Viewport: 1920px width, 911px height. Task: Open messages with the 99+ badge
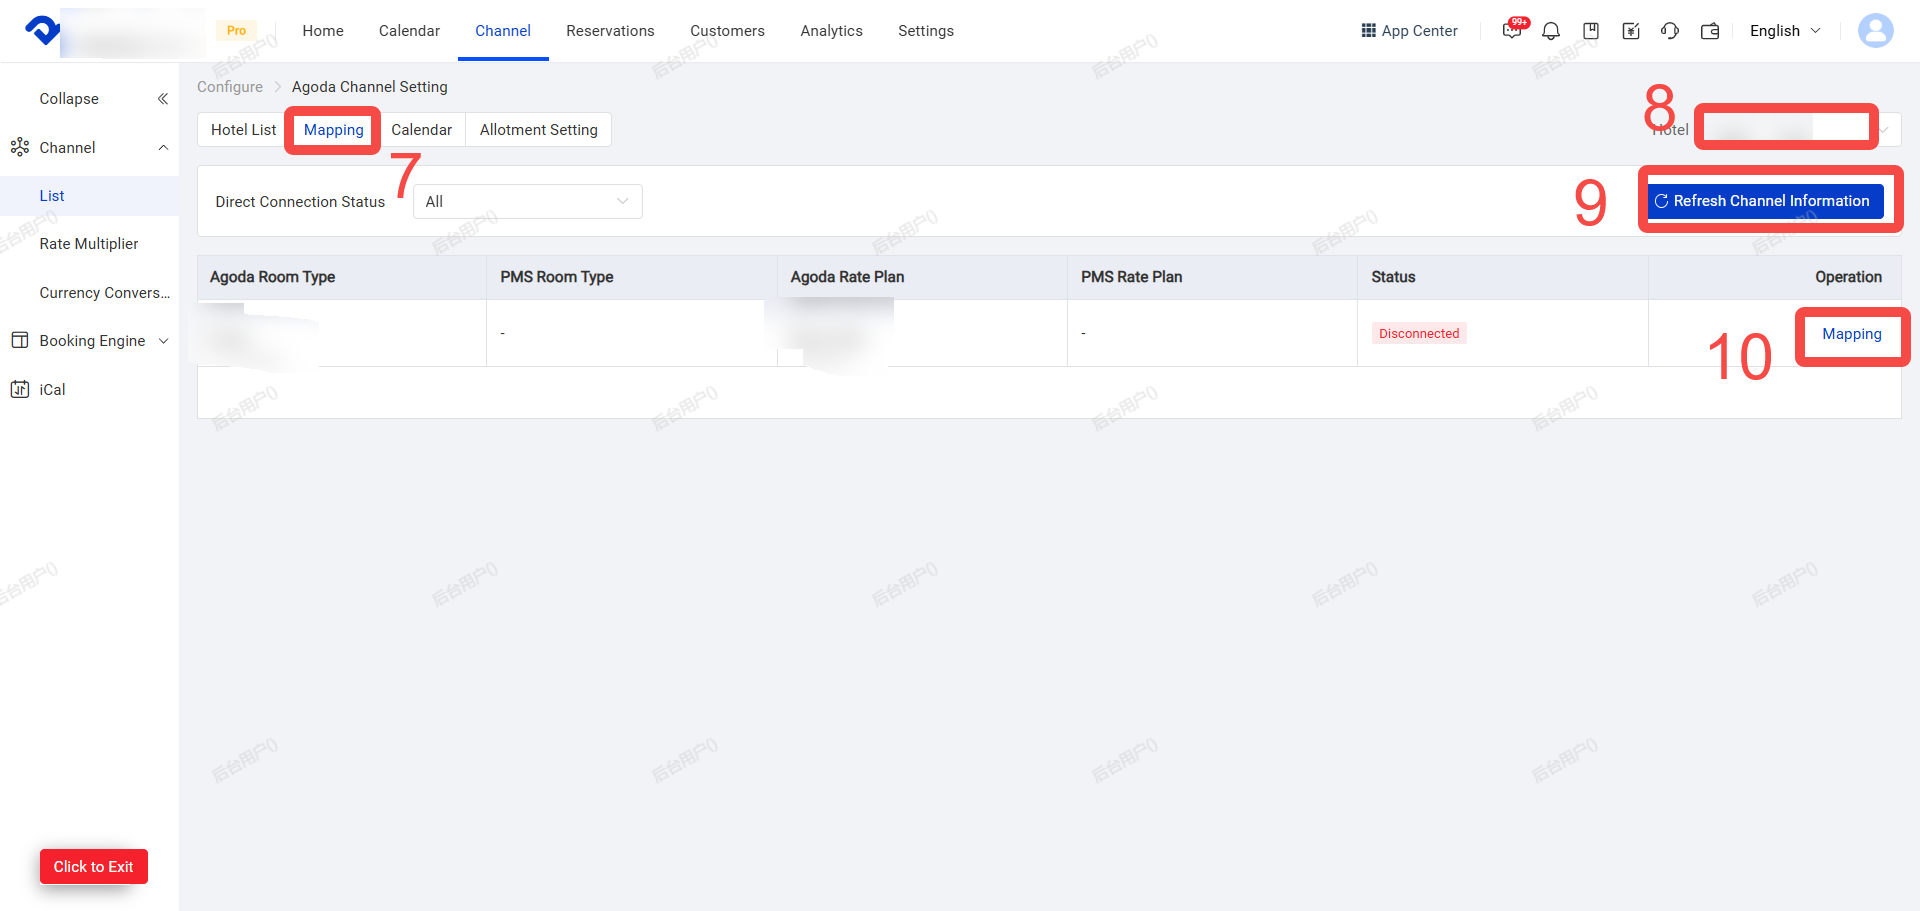point(1512,31)
